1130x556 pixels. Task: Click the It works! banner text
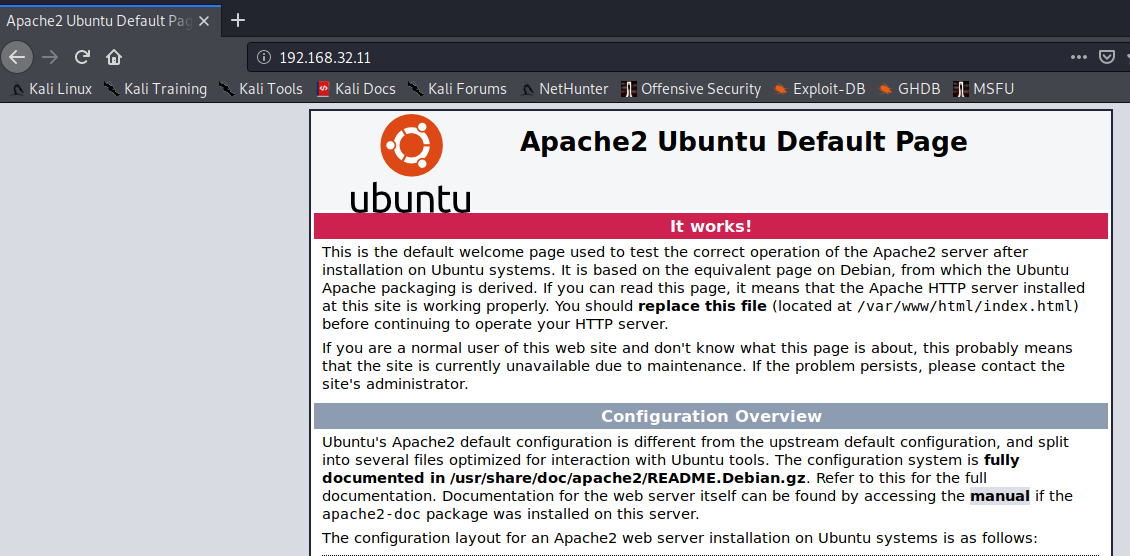point(711,226)
